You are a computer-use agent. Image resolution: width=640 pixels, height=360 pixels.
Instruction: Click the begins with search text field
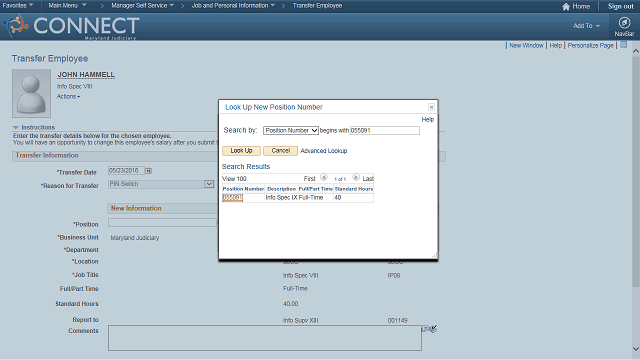(x=385, y=131)
